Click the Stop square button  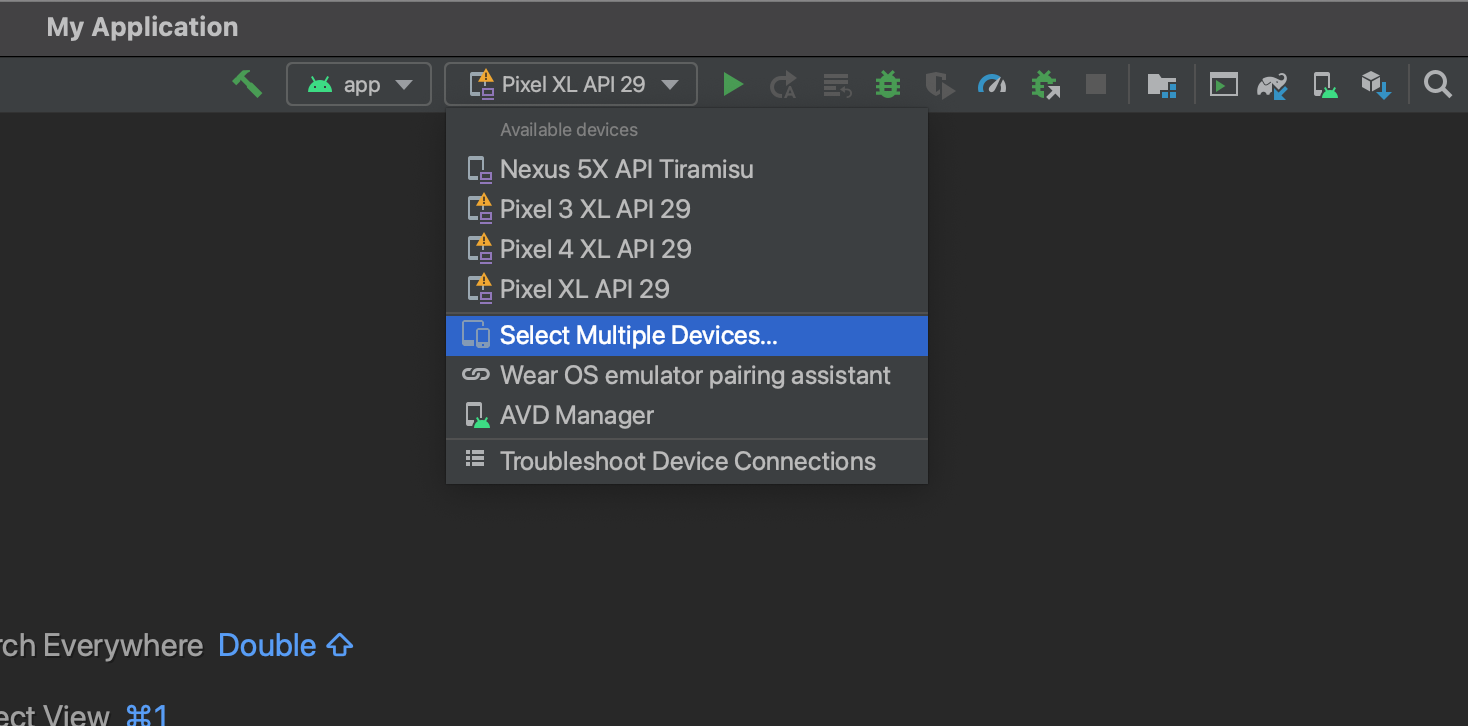click(1096, 85)
